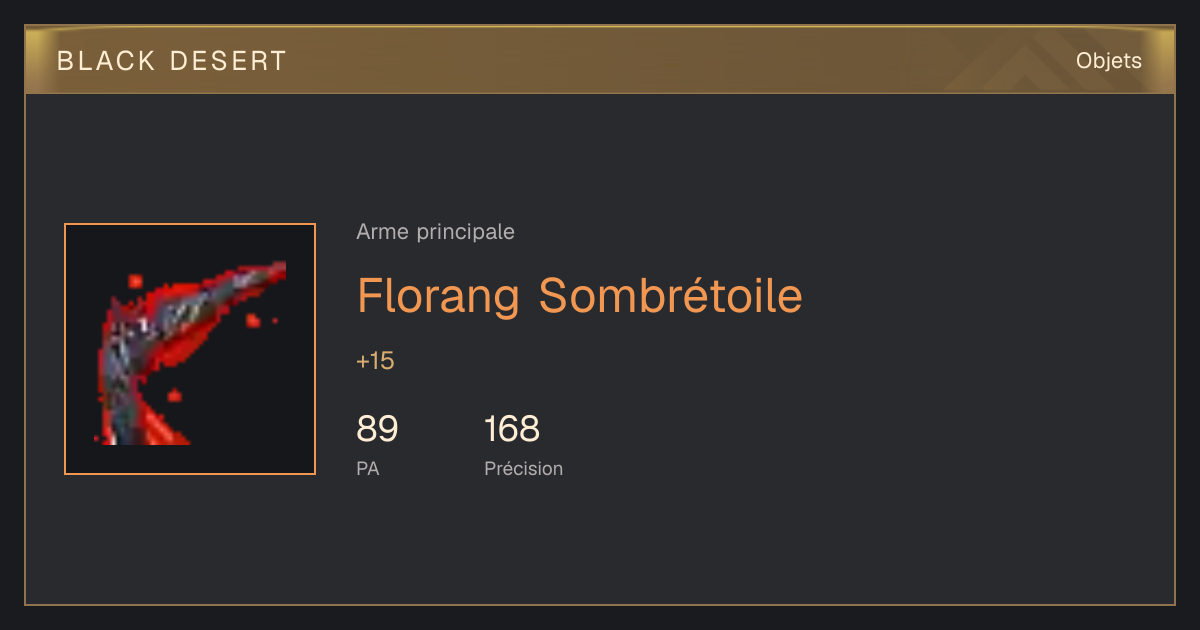The width and height of the screenshot is (1200, 630).
Task: Click the Florang Sombrétoile weapon icon
Action: 190,349
